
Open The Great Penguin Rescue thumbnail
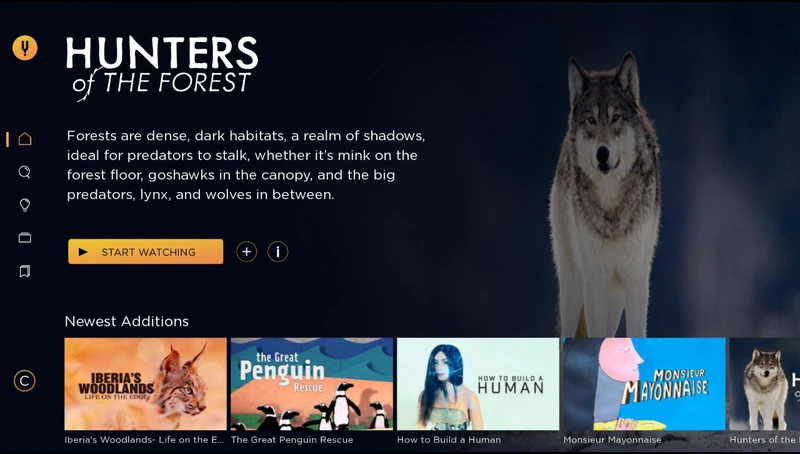tap(312, 384)
